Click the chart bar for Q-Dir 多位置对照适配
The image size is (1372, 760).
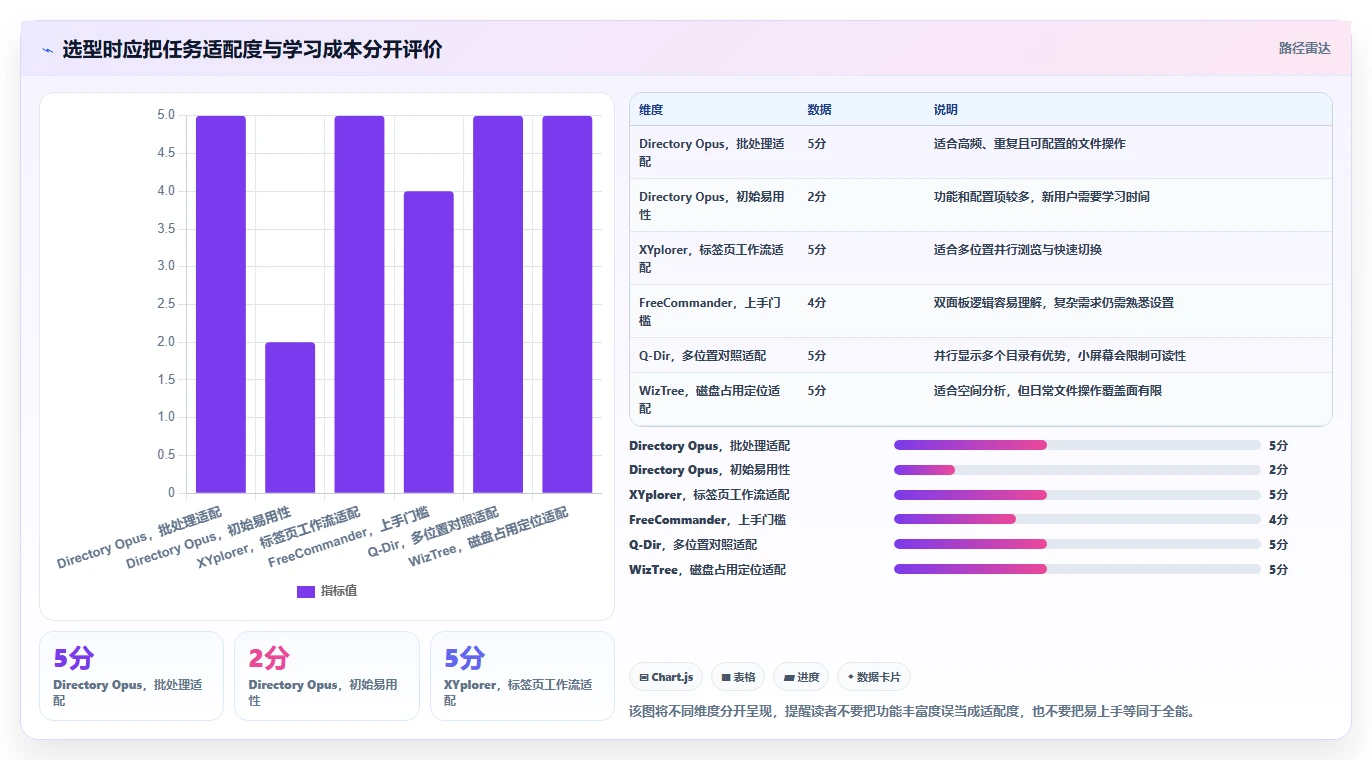click(498, 304)
